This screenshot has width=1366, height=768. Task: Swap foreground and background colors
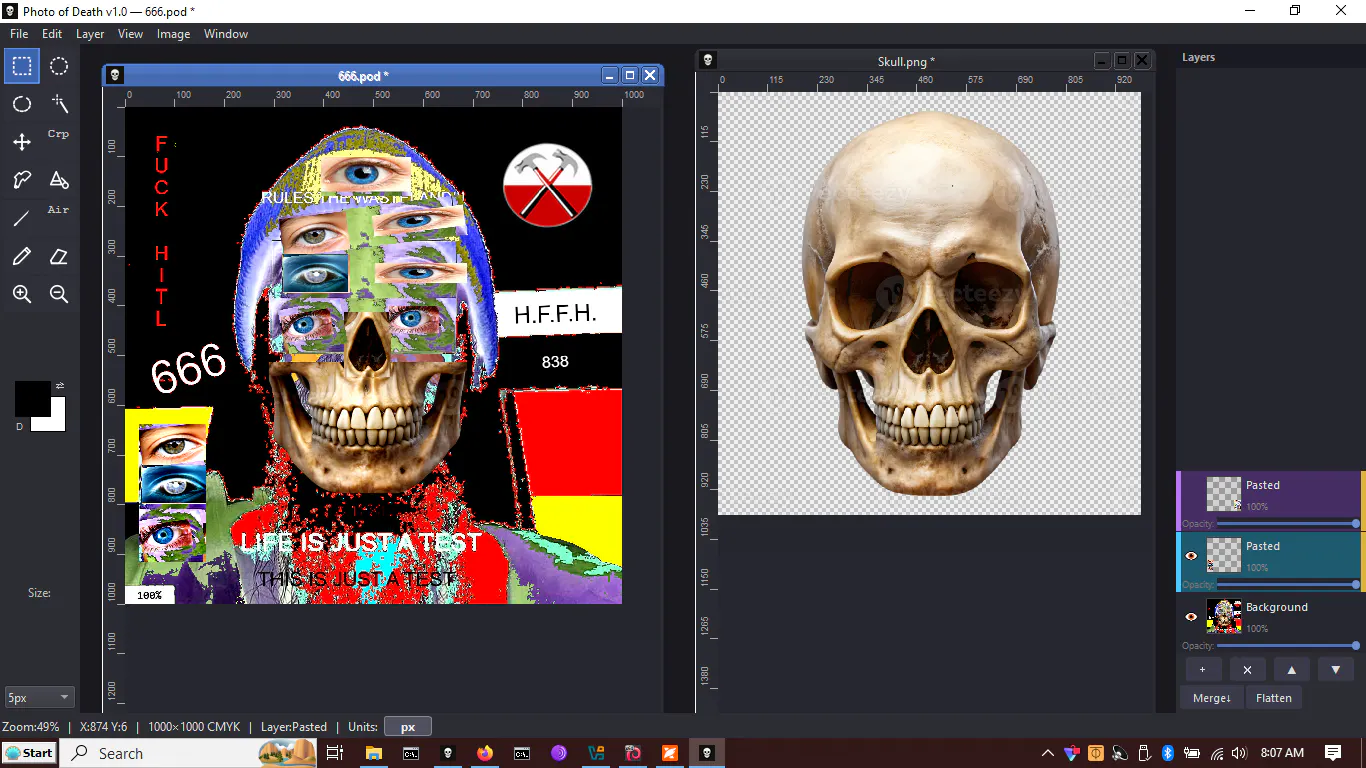(x=60, y=385)
